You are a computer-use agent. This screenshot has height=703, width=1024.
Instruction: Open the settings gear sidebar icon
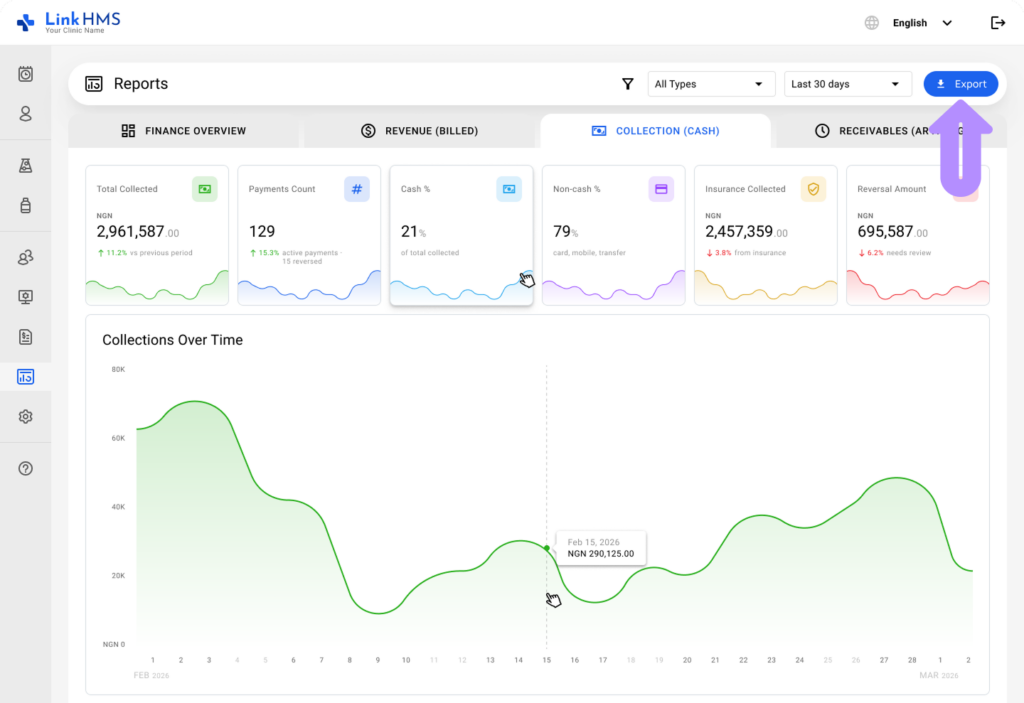click(x=25, y=416)
